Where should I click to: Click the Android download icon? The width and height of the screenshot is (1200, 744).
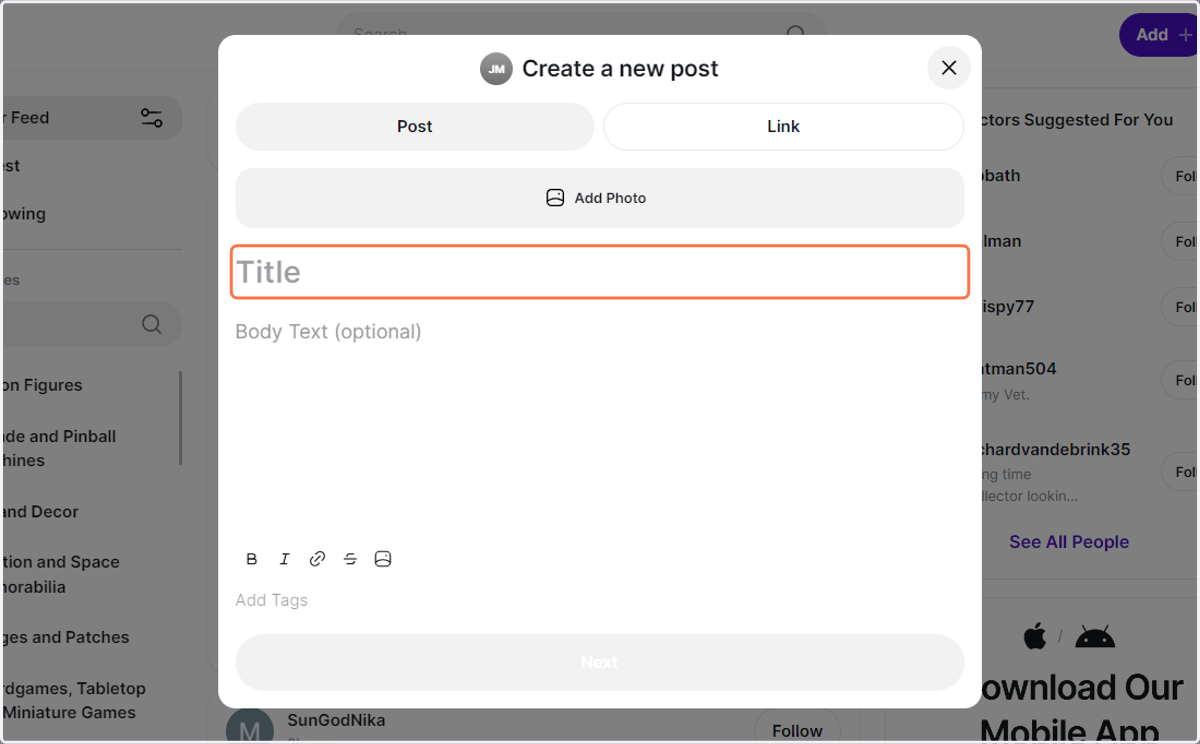point(1095,637)
